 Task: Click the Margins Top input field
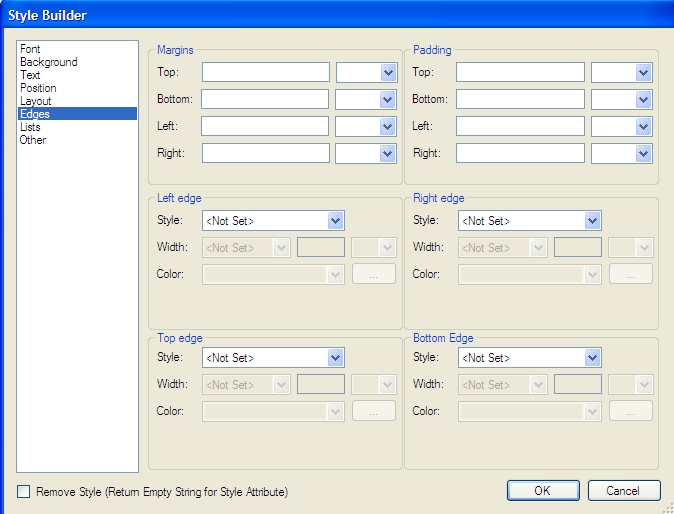point(265,72)
